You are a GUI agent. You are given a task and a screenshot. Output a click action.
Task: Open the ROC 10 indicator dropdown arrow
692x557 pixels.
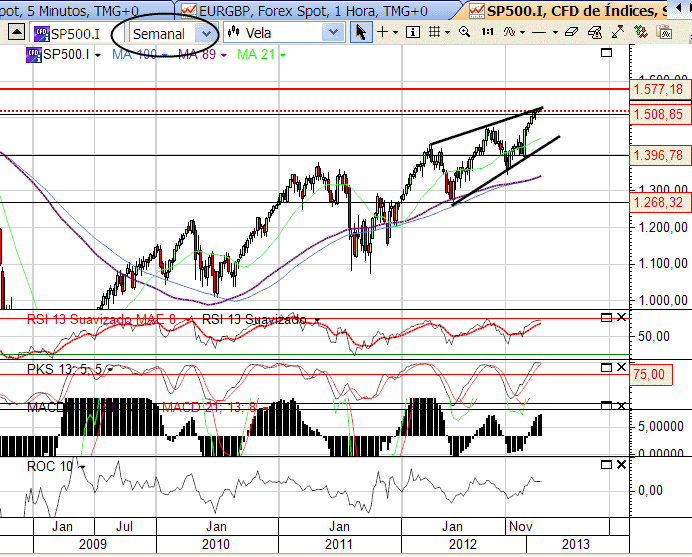pos(83,467)
